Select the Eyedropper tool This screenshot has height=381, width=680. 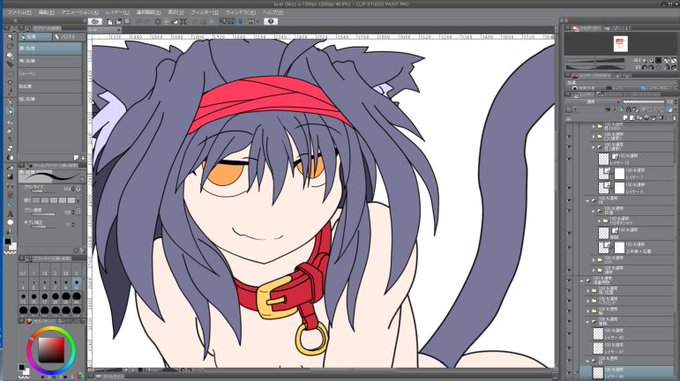pos(10,92)
